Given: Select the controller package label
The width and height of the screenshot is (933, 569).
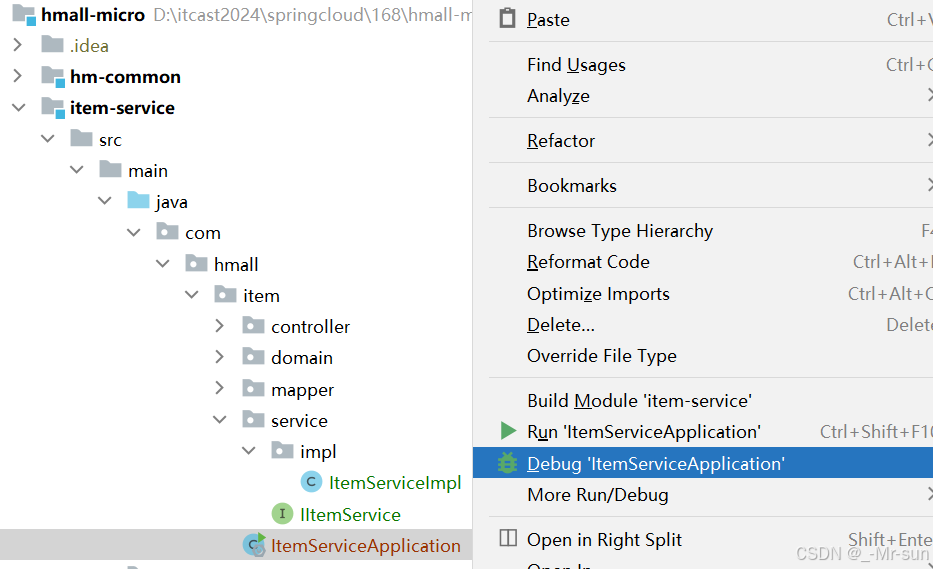Looking at the screenshot, I should pos(311,326).
